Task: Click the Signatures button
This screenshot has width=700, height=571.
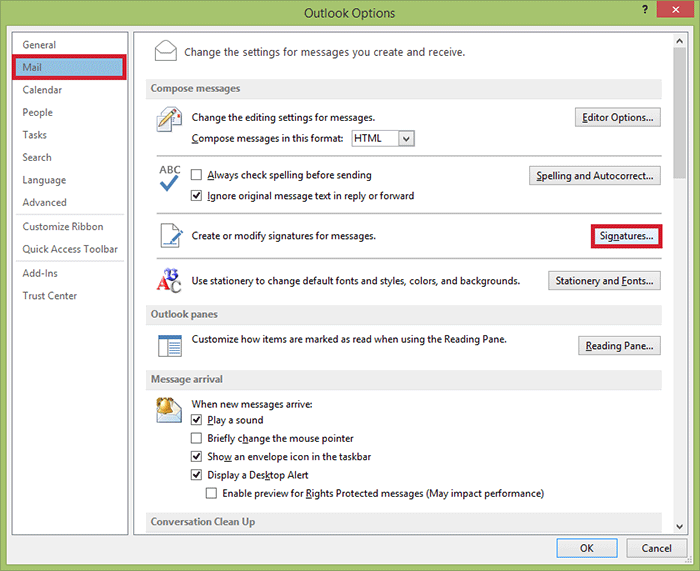Action: (x=626, y=236)
